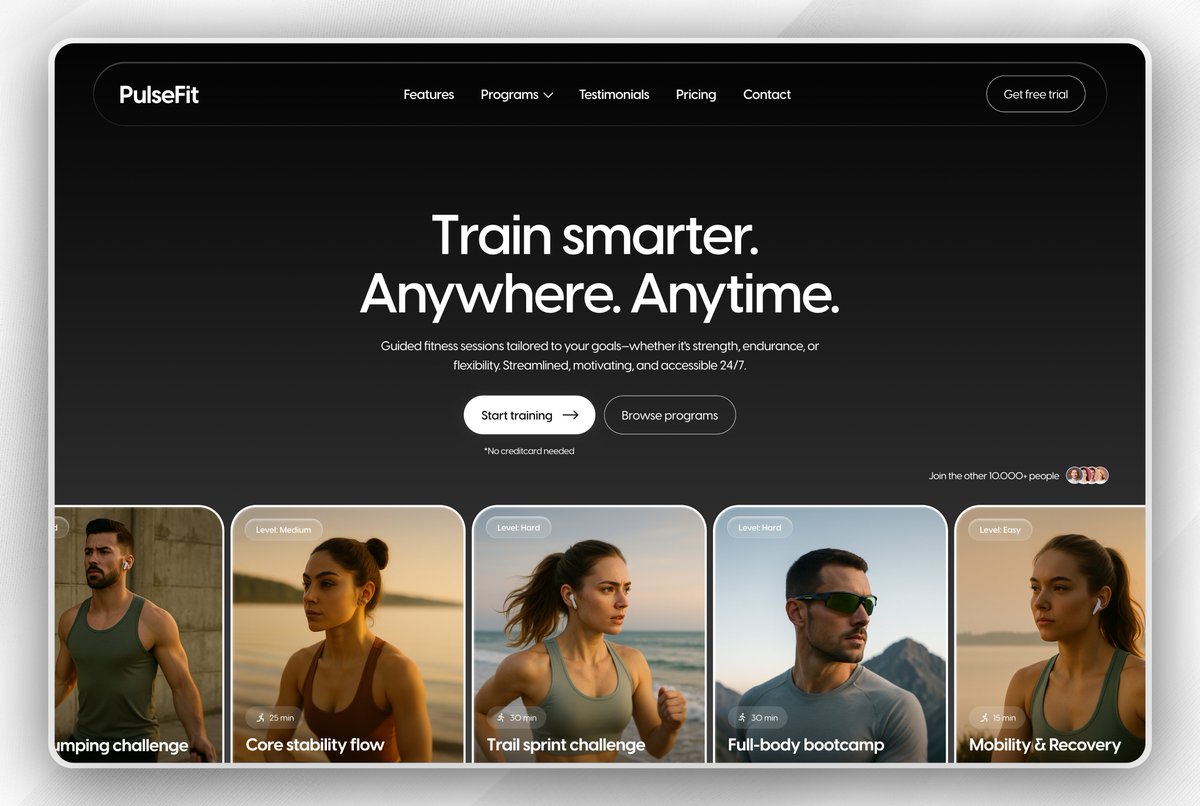The image size is (1200, 806).
Task: Open the Trail sprint challenge card
Action: (589, 634)
